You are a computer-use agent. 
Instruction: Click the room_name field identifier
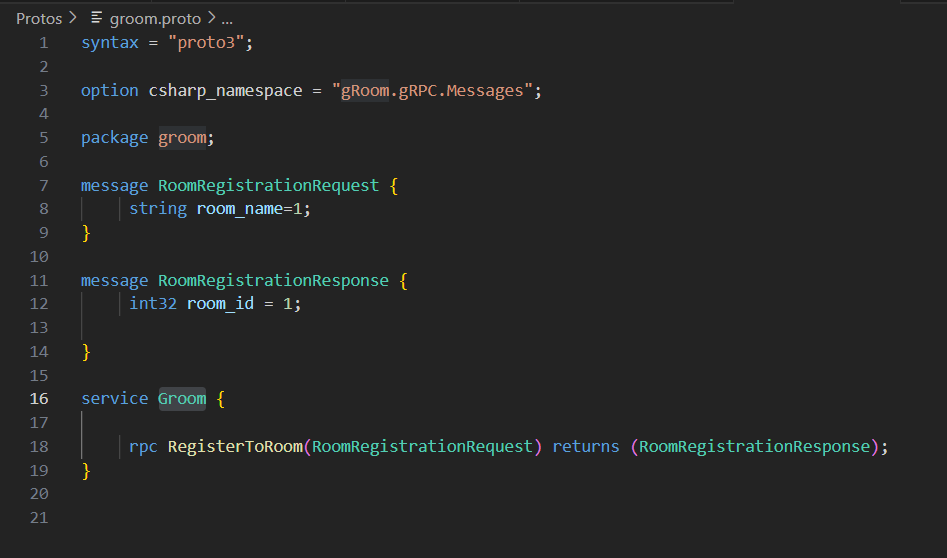240,209
